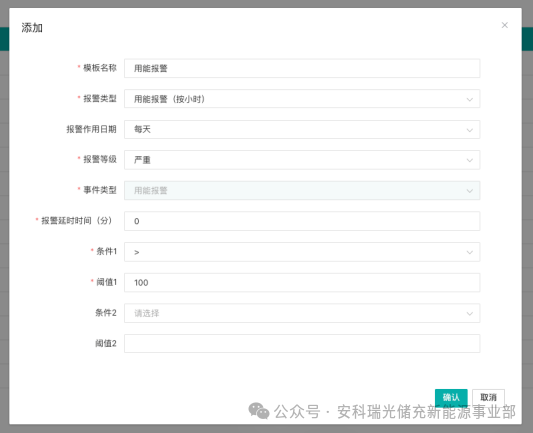
Task: Click the 阈值1 field containing 100
Action: point(302,282)
